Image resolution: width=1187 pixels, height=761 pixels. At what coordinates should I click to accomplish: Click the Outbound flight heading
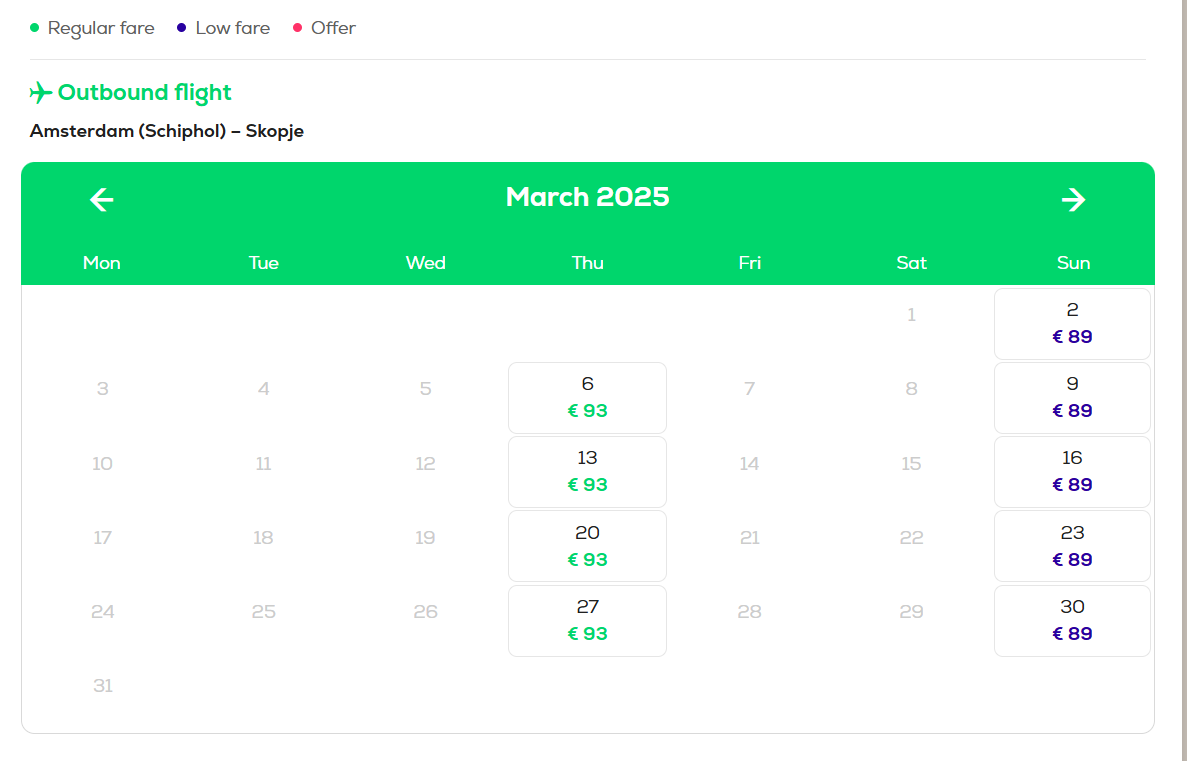144,93
